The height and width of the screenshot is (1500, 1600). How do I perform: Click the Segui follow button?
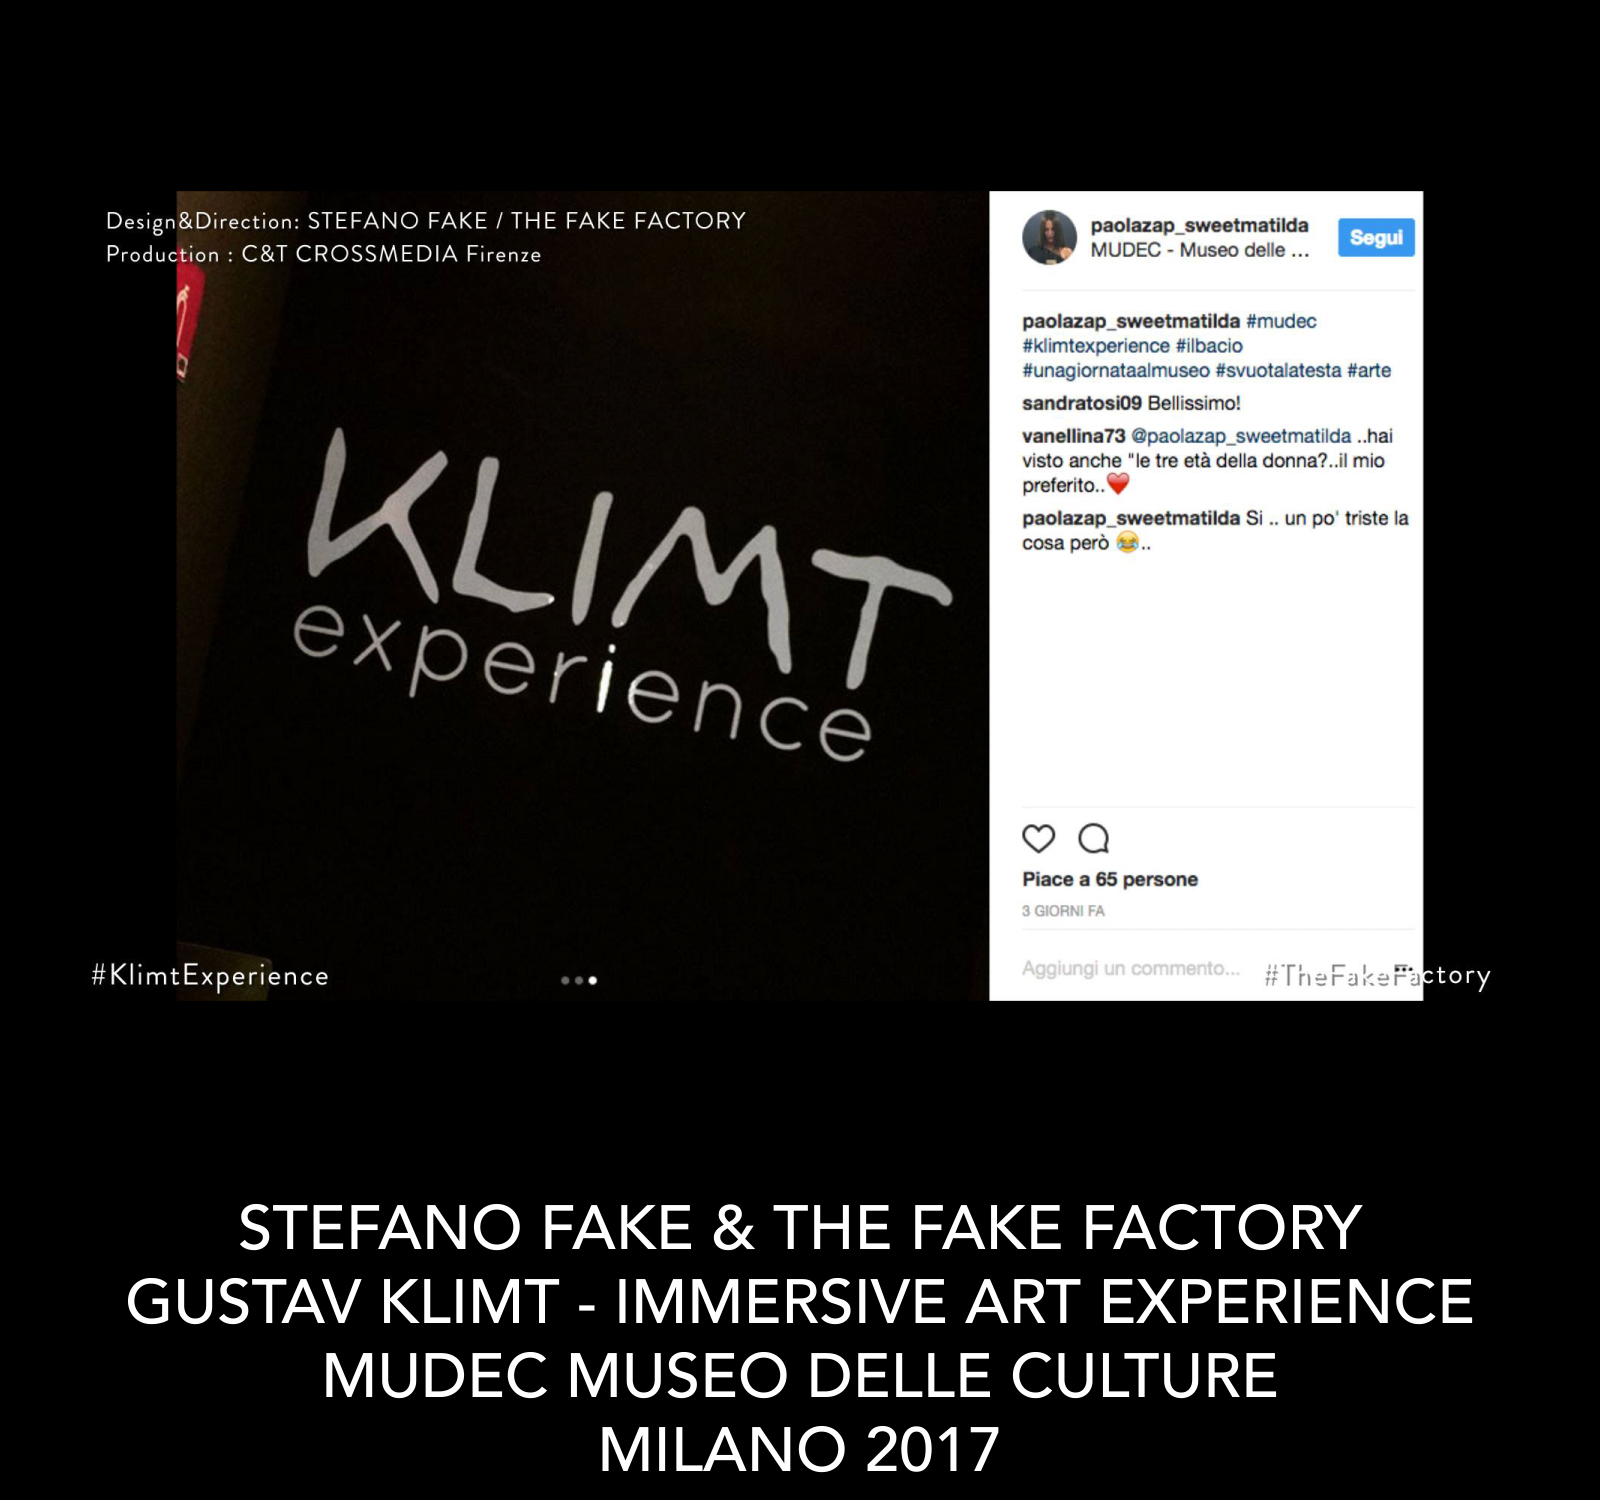coord(1376,237)
